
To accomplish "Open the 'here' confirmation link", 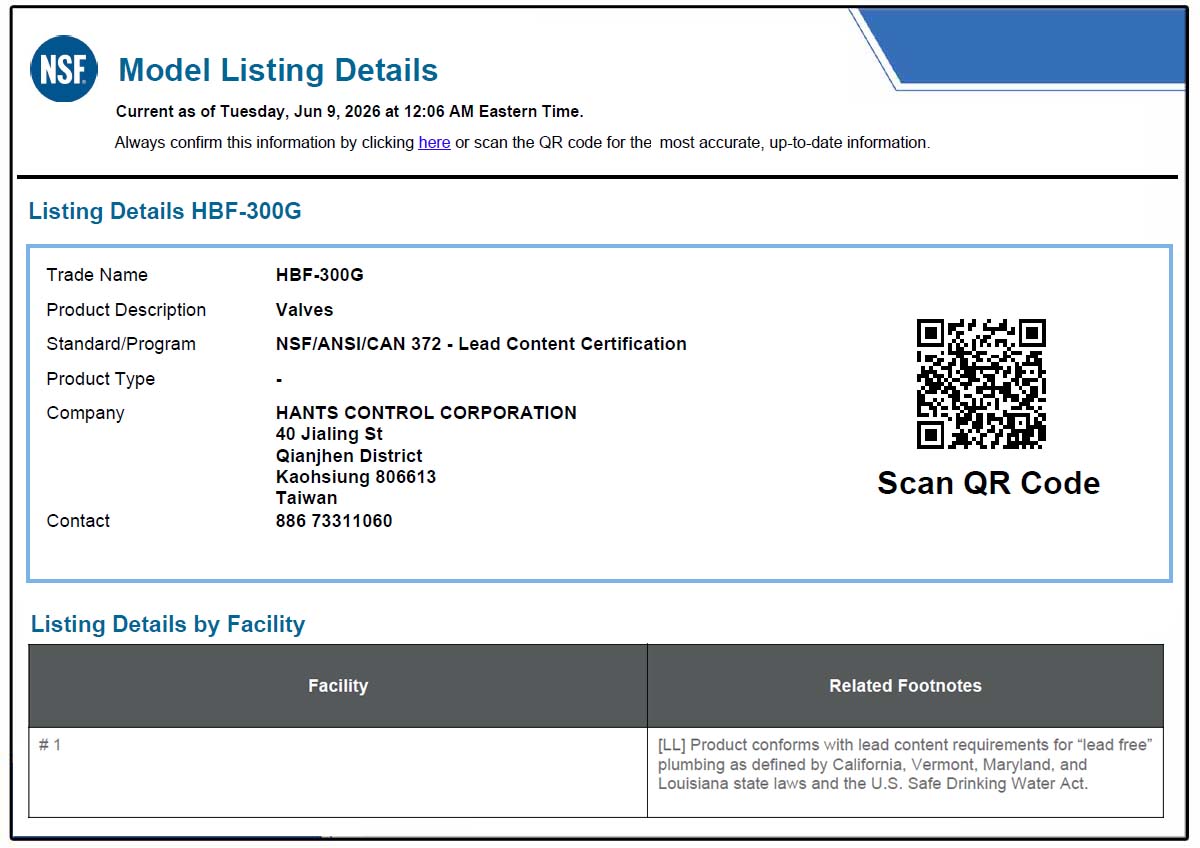I will [x=434, y=142].
